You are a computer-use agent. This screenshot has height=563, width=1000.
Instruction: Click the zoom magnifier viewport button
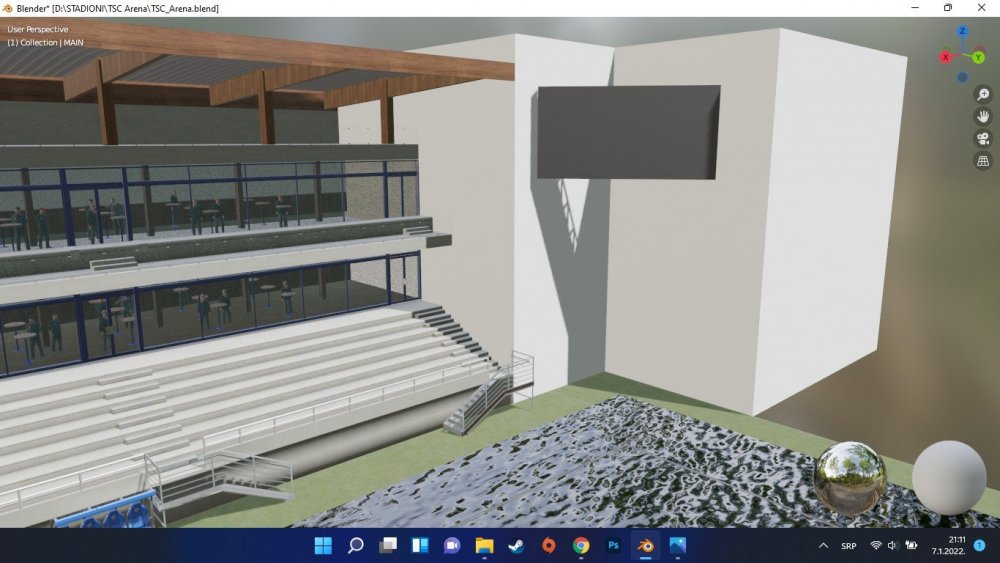[x=983, y=94]
